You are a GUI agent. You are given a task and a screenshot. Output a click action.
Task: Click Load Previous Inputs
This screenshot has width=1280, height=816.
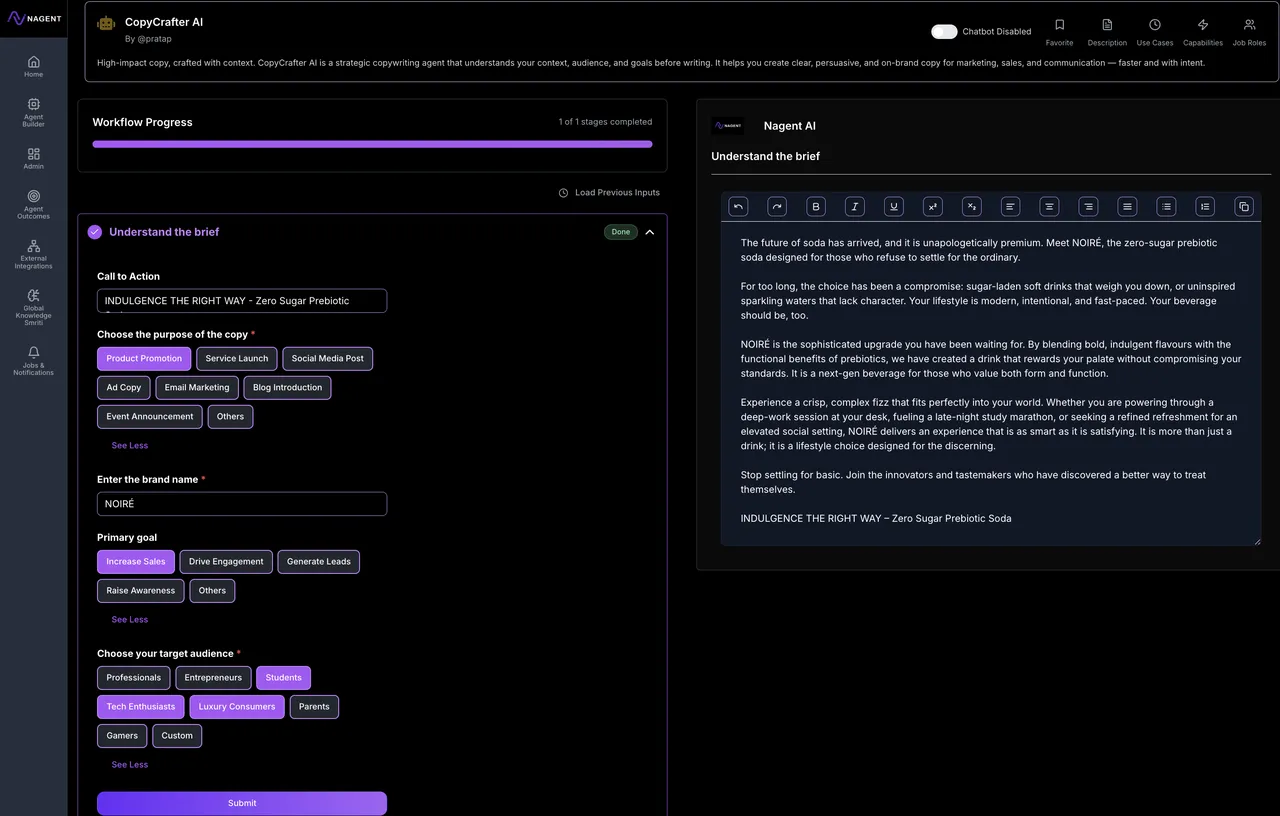click(x=609, y=193)
